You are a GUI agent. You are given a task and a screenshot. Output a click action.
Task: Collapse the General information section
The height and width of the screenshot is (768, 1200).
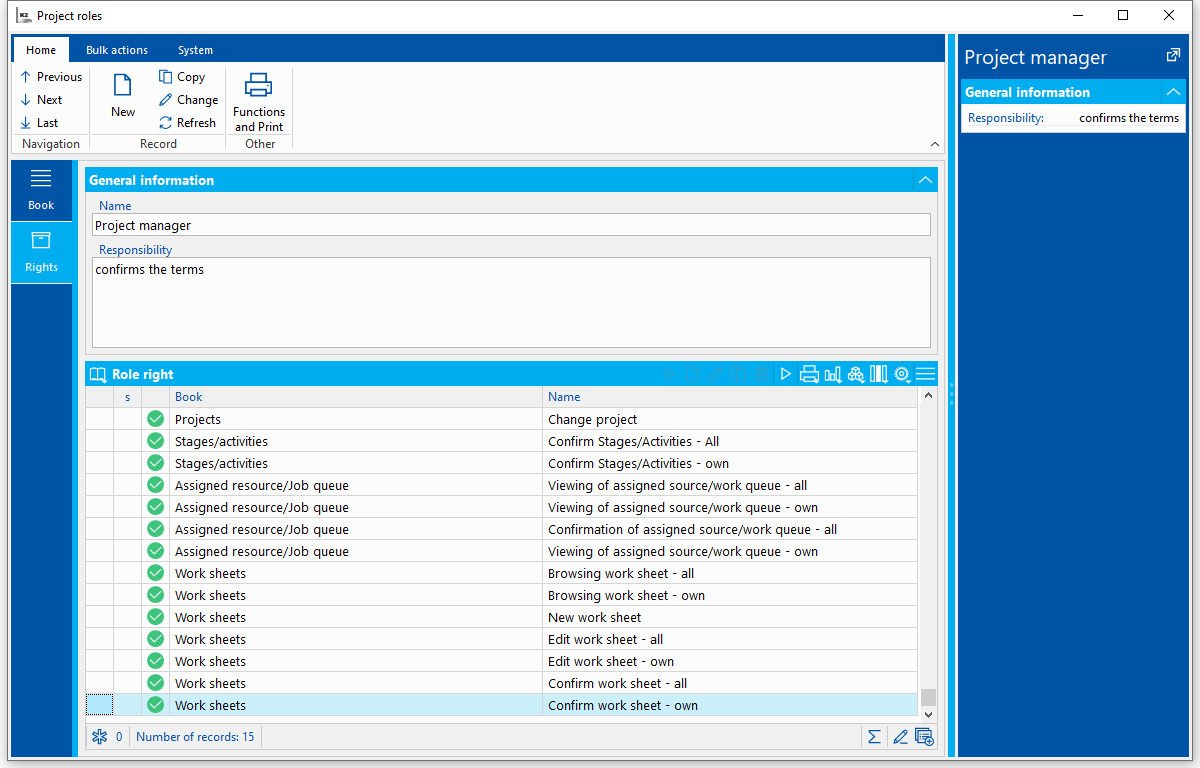click(926, 180)
